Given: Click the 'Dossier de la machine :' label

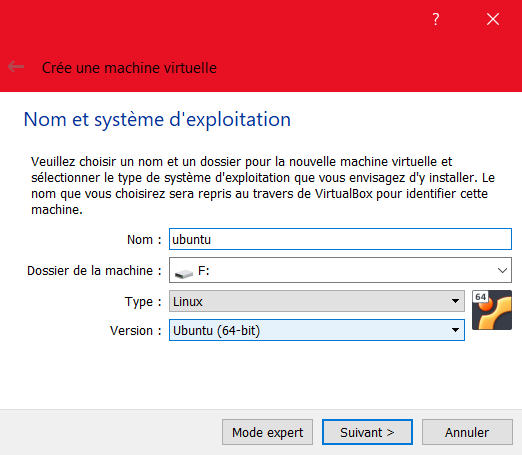Looking at the screenshot, I should pyautogui.click(x=94, y=270).
